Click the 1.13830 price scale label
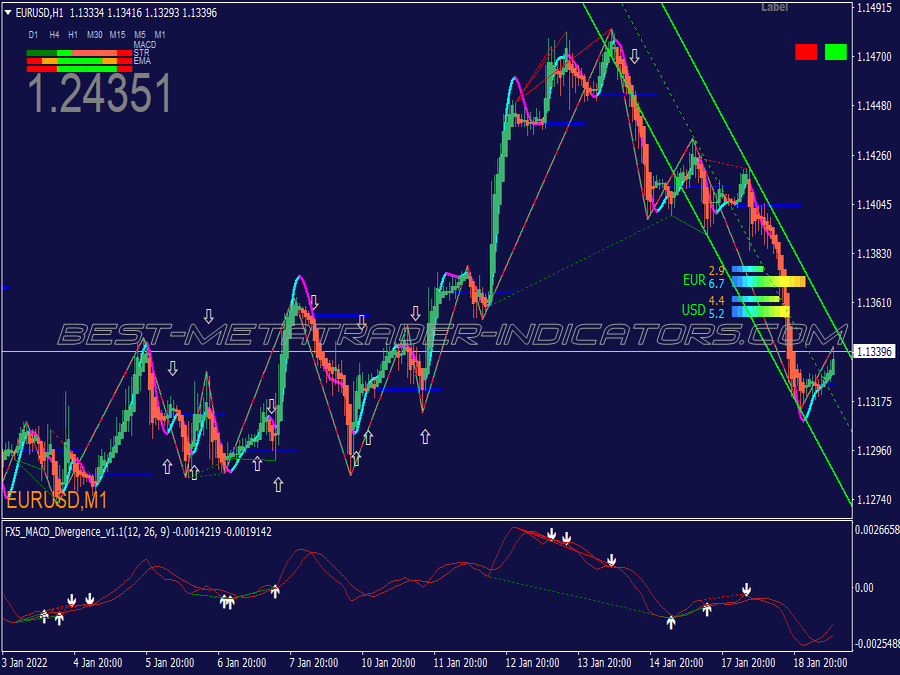 click(x=874, y=254)
